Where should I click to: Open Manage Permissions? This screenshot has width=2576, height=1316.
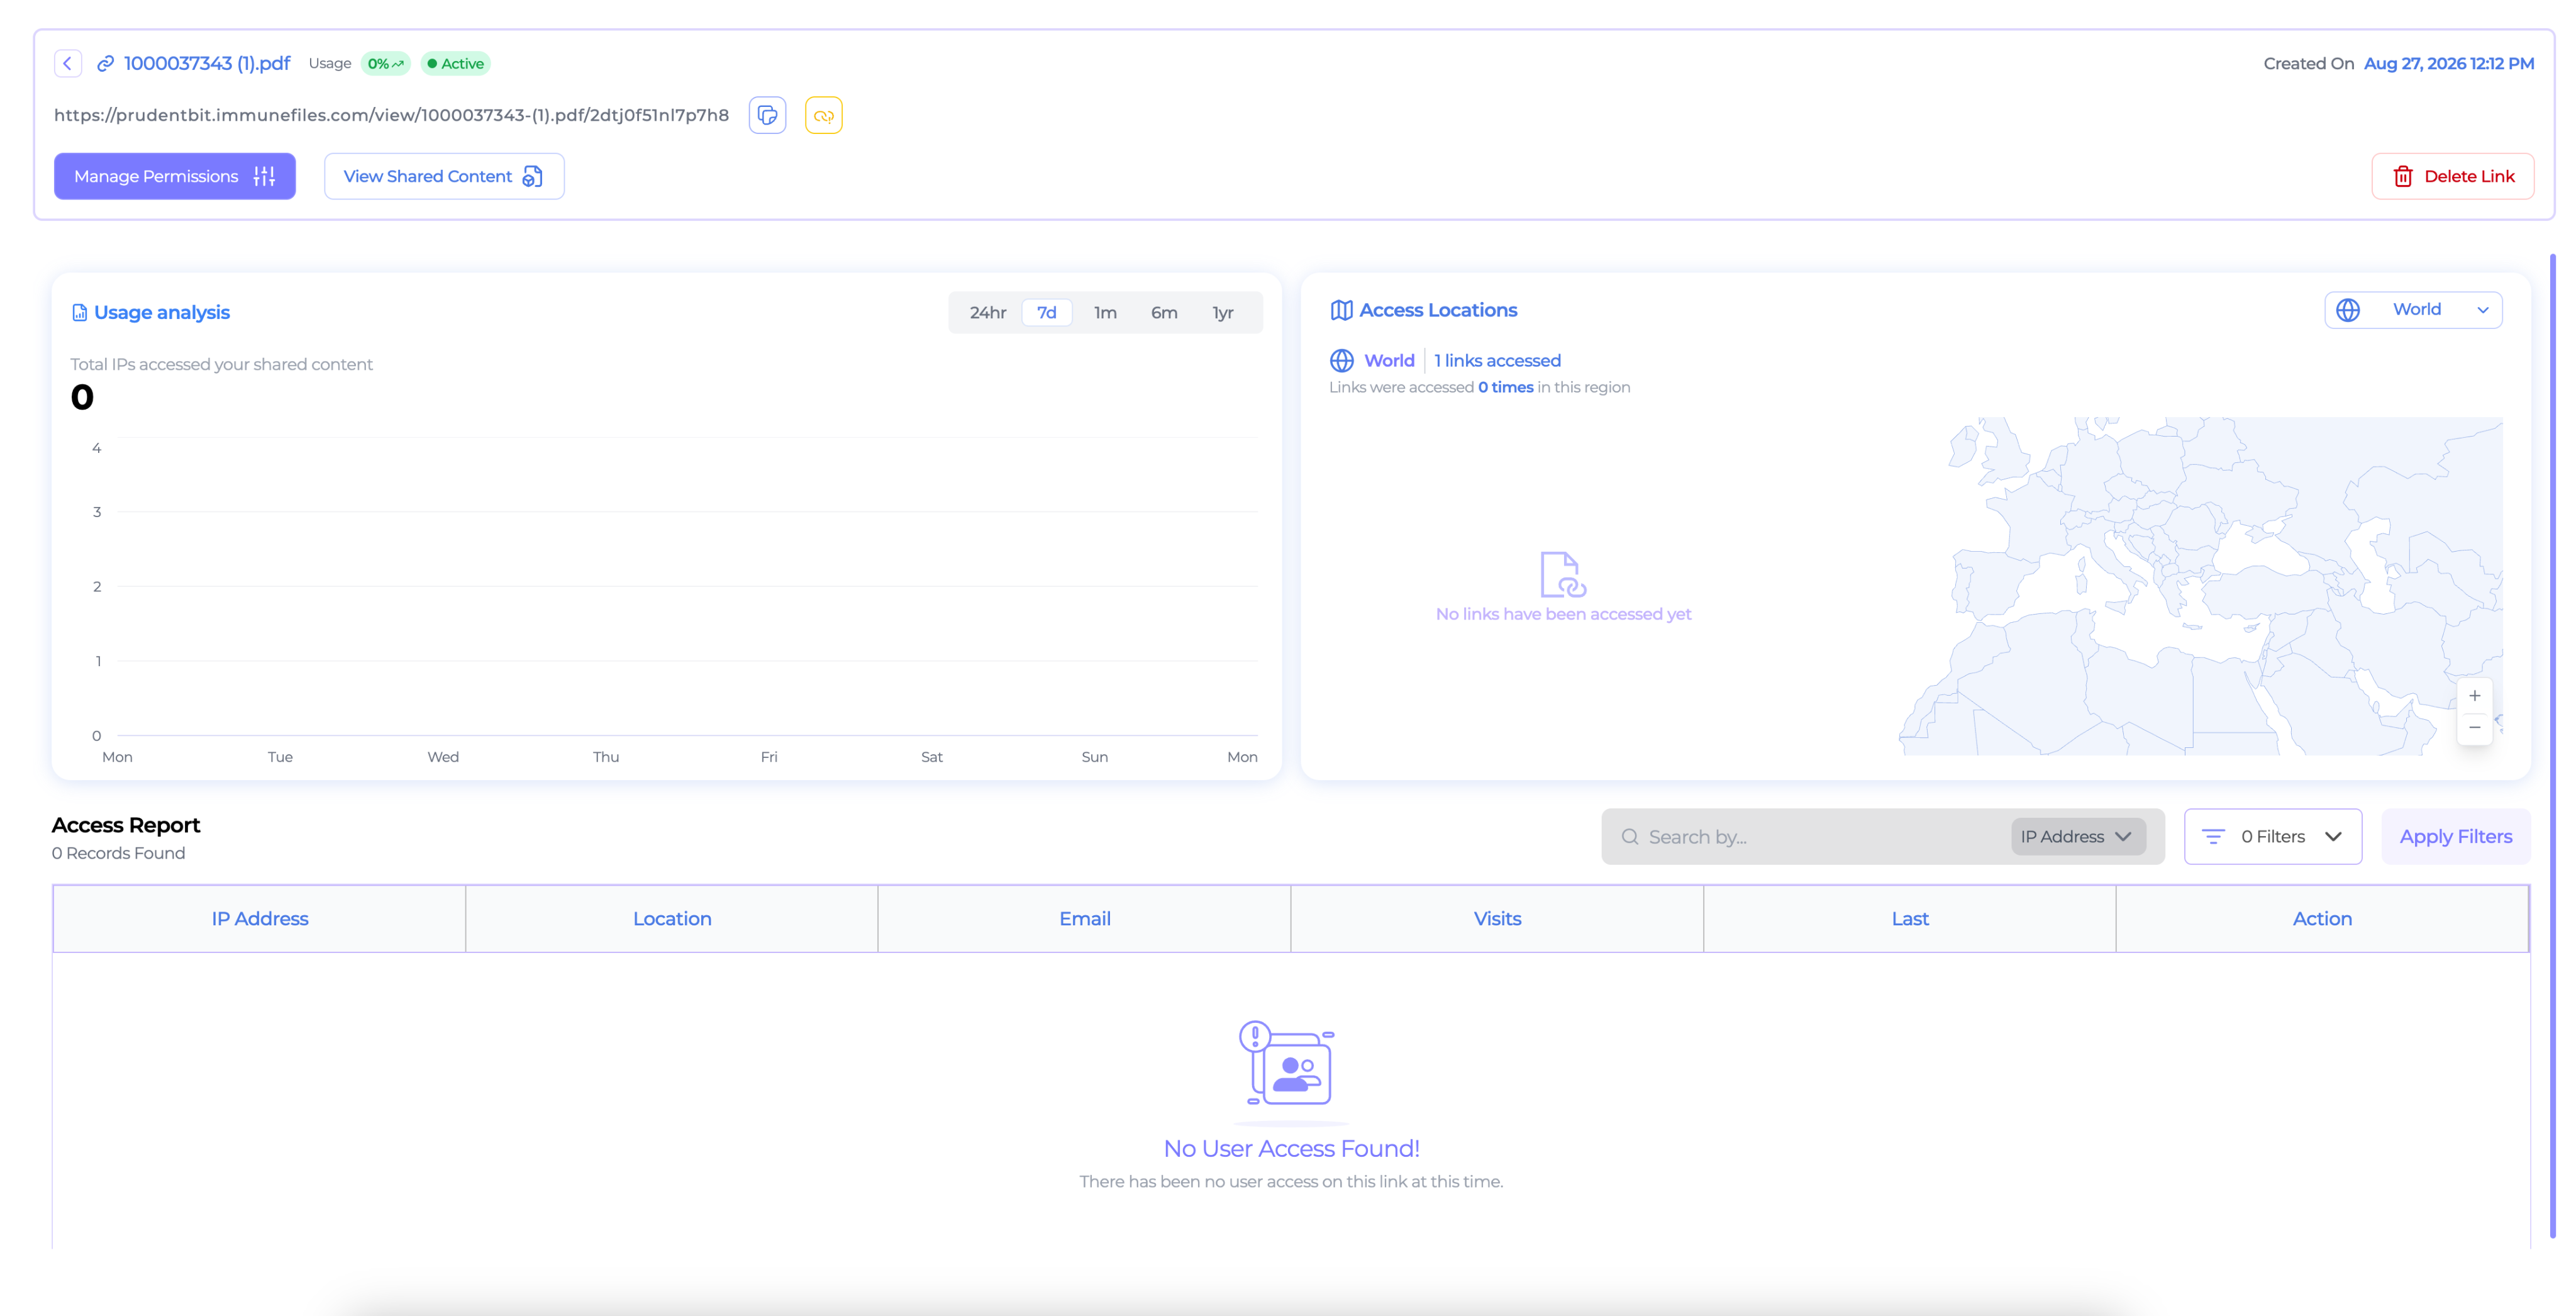(175, 176)
